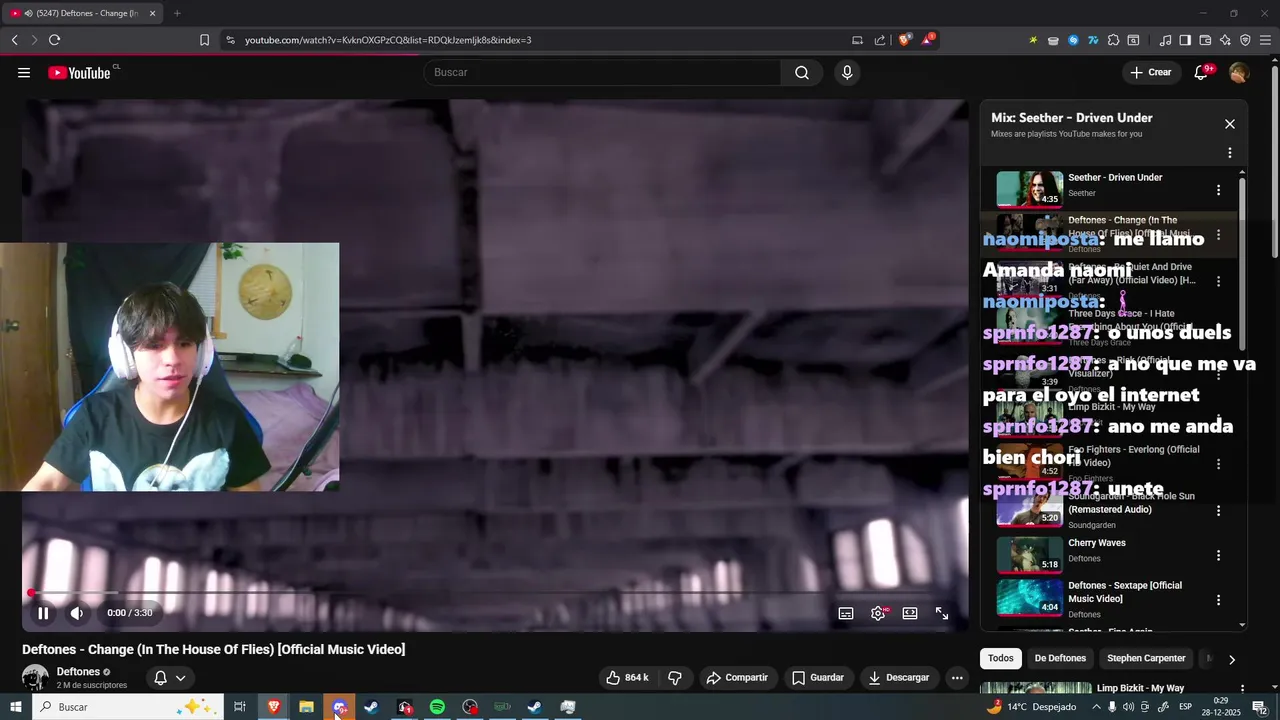
Task: Click the magnifier search button
Action: coord(802,72)
